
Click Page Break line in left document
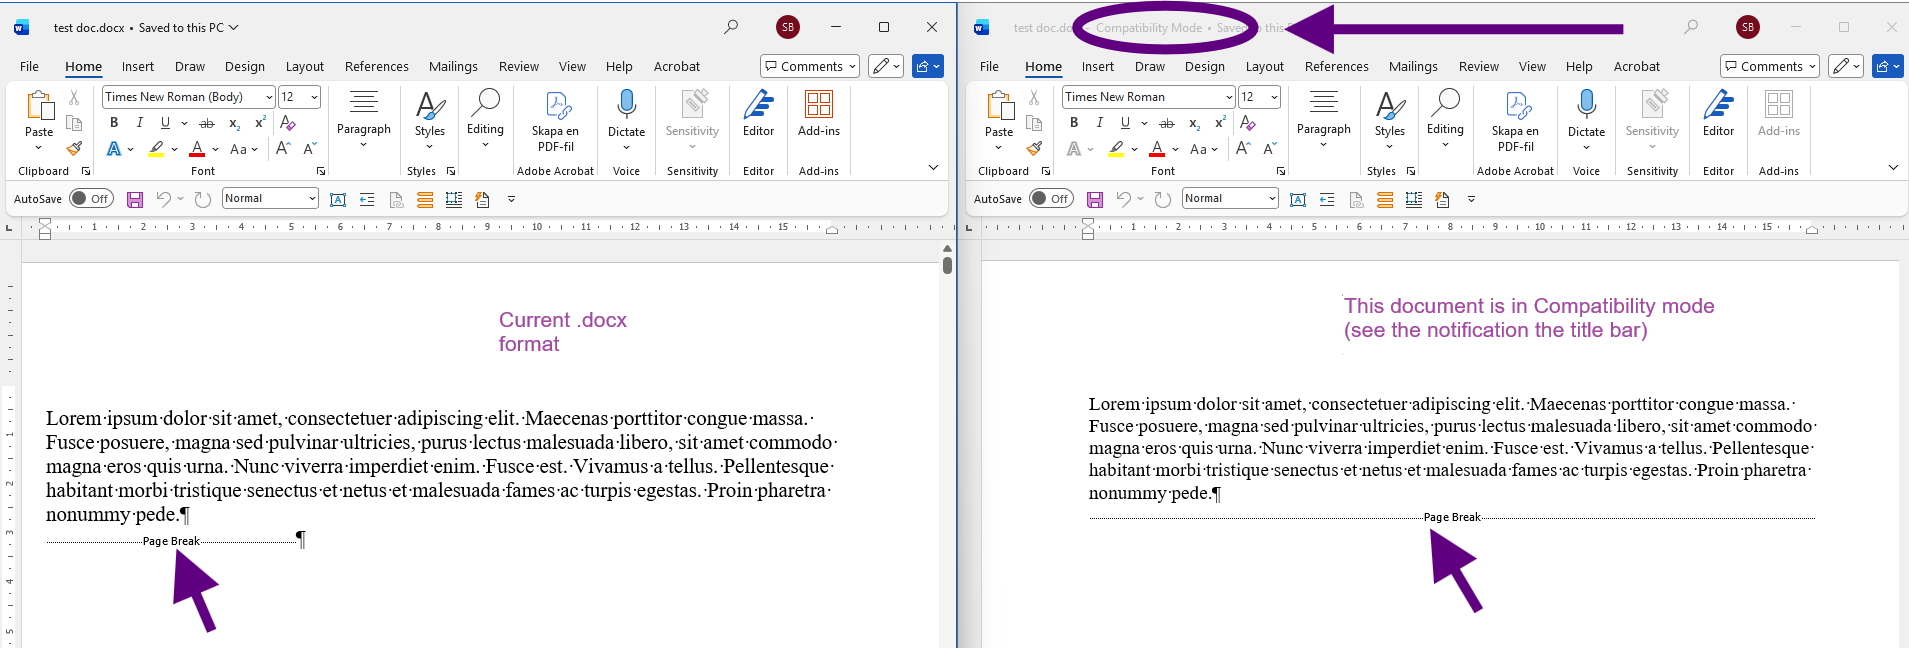click(171, 541)
